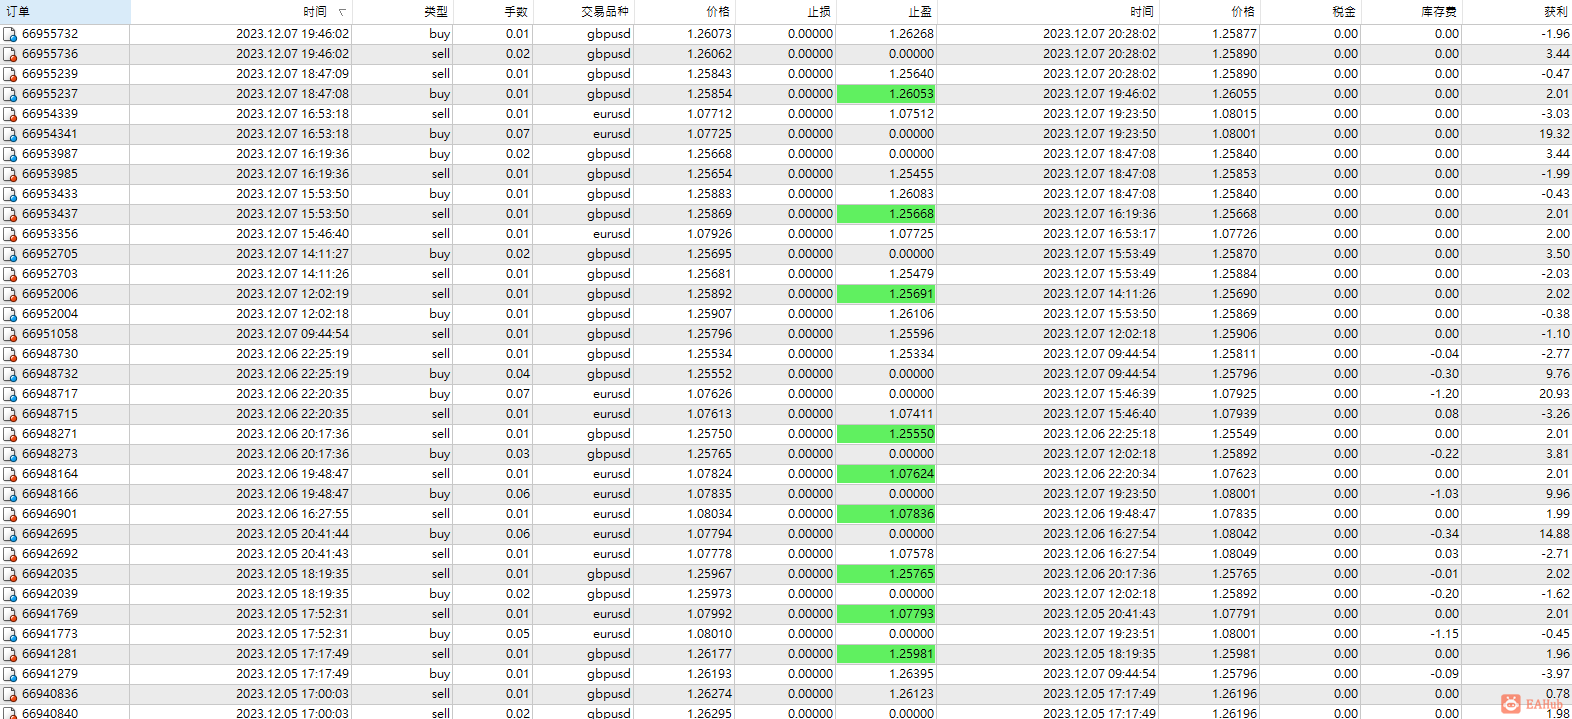Click the order icon beside 66955732
This screenshot has width=1572, height=719.
10,34
